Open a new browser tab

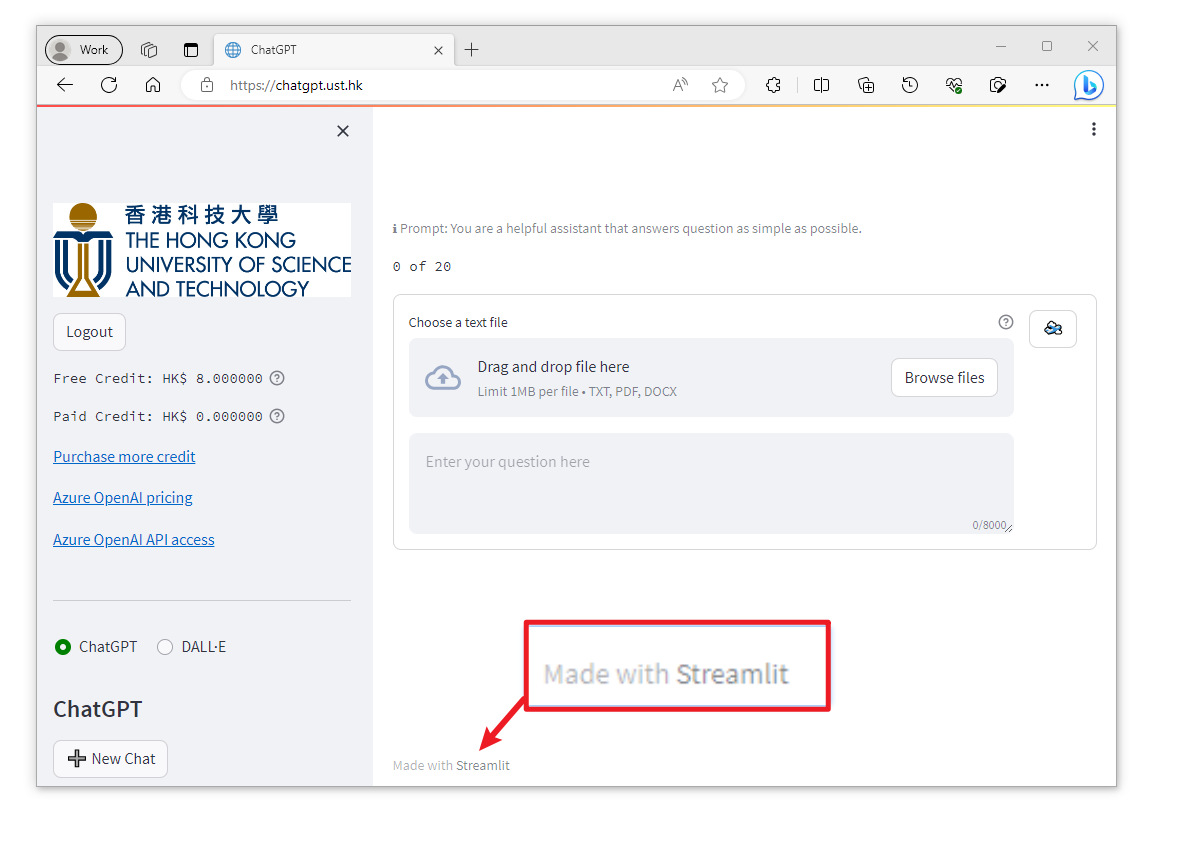point(471,49)
